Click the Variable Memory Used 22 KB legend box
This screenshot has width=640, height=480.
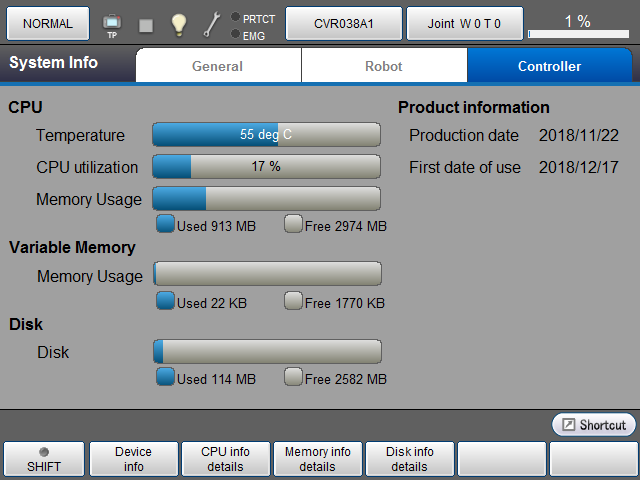coord(166,300)
